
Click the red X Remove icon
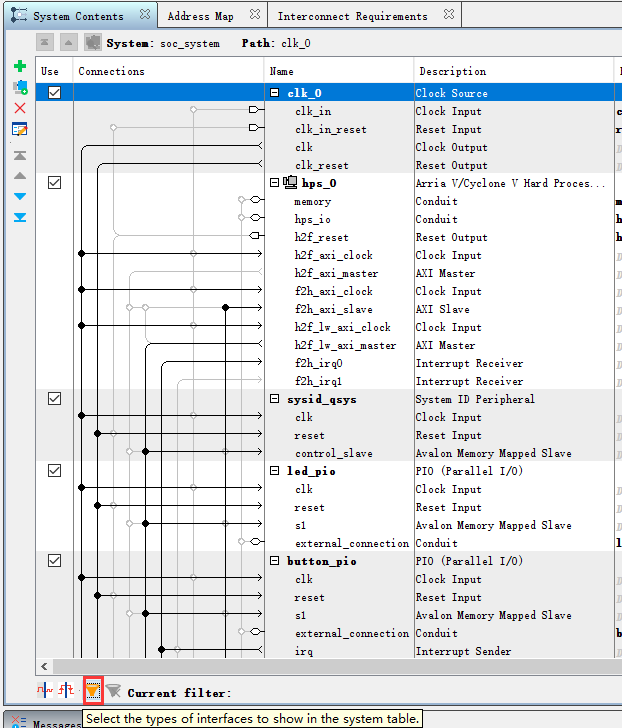(x=19, y=108)
